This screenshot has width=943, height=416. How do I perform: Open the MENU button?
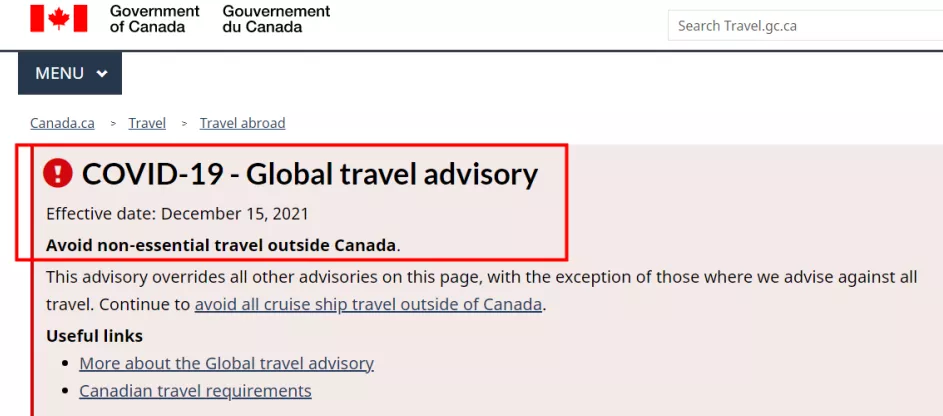pyautogui.click(x=70, y=73)
